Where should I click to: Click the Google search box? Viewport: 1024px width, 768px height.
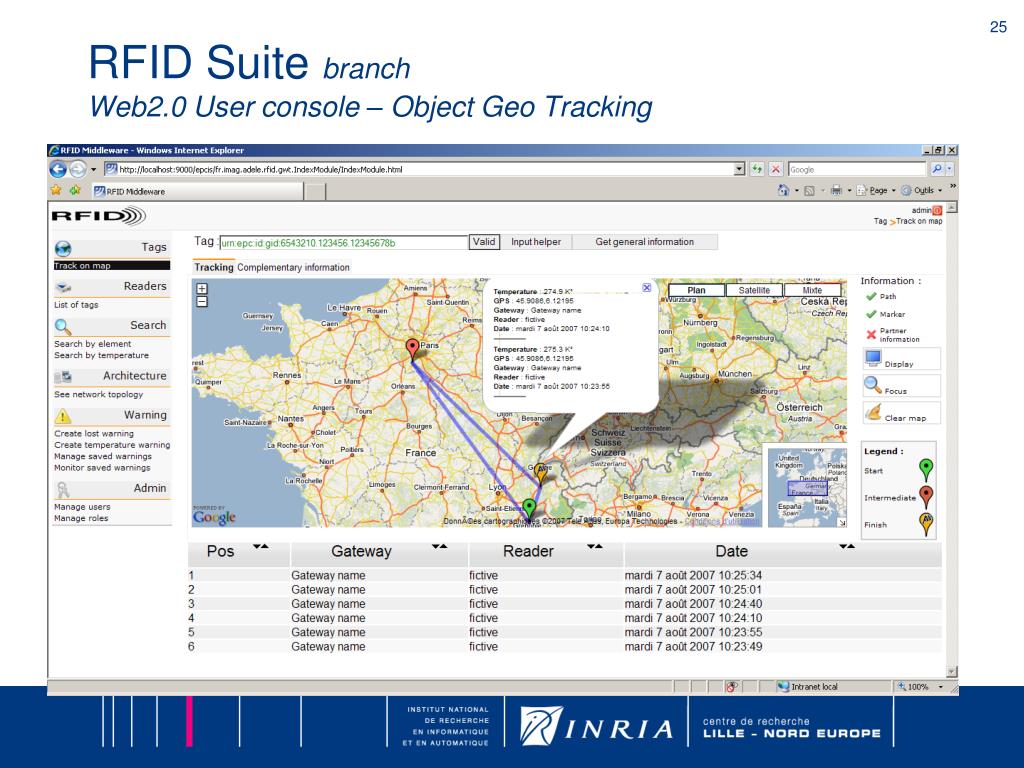click(857, 169)
